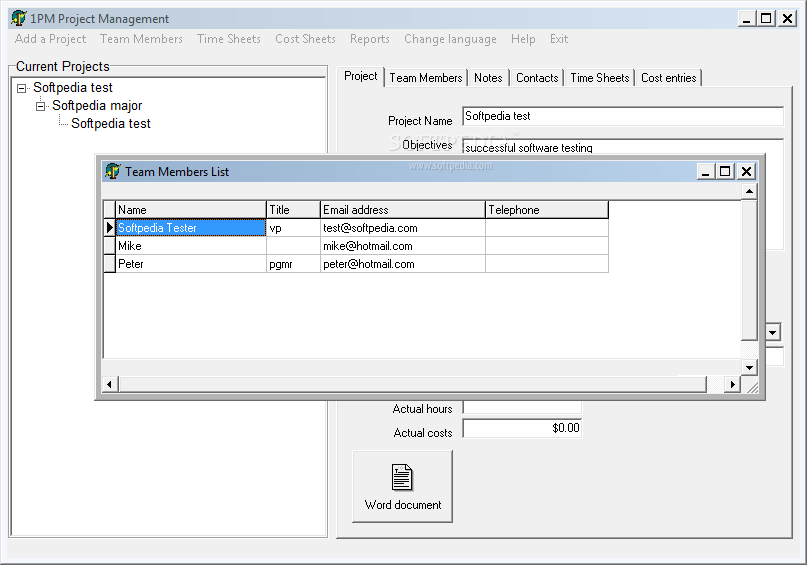Minimize the Team Members List window

(706, 171)
